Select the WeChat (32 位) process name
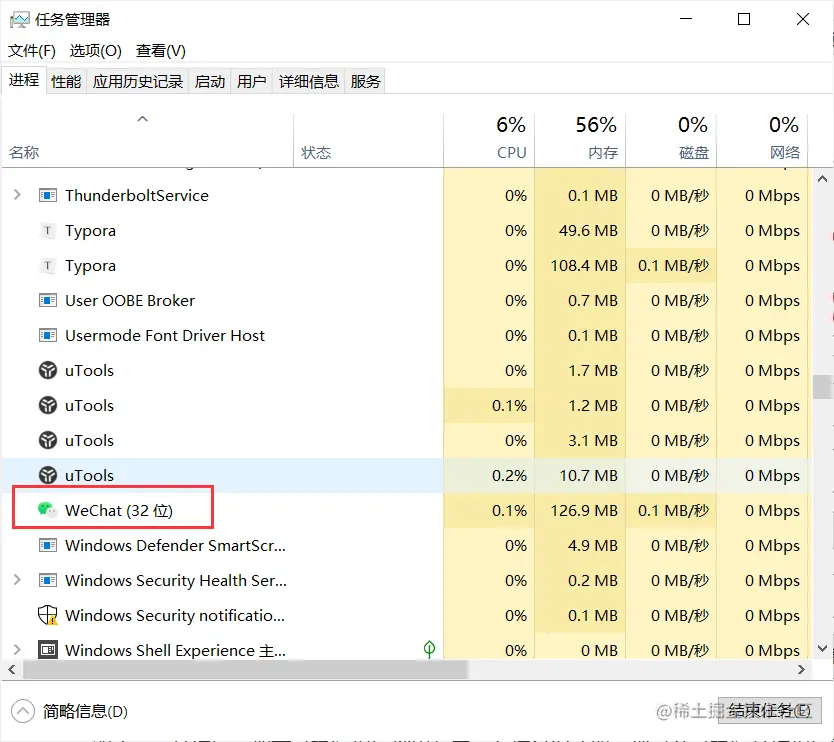 click(x=119, y=511)
